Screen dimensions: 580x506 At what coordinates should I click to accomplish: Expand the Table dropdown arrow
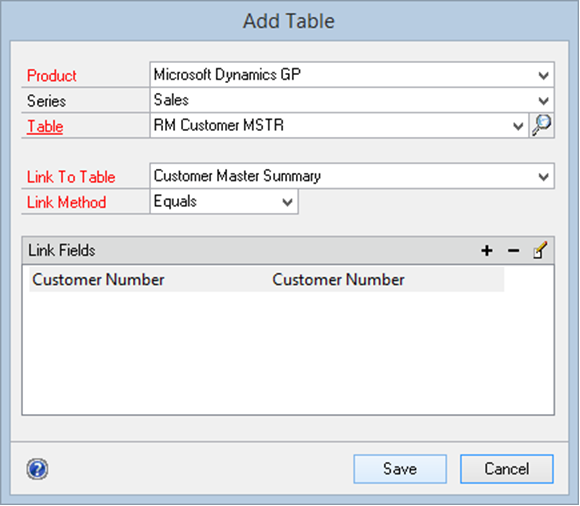pyautogui.click(x=518, y=126)
